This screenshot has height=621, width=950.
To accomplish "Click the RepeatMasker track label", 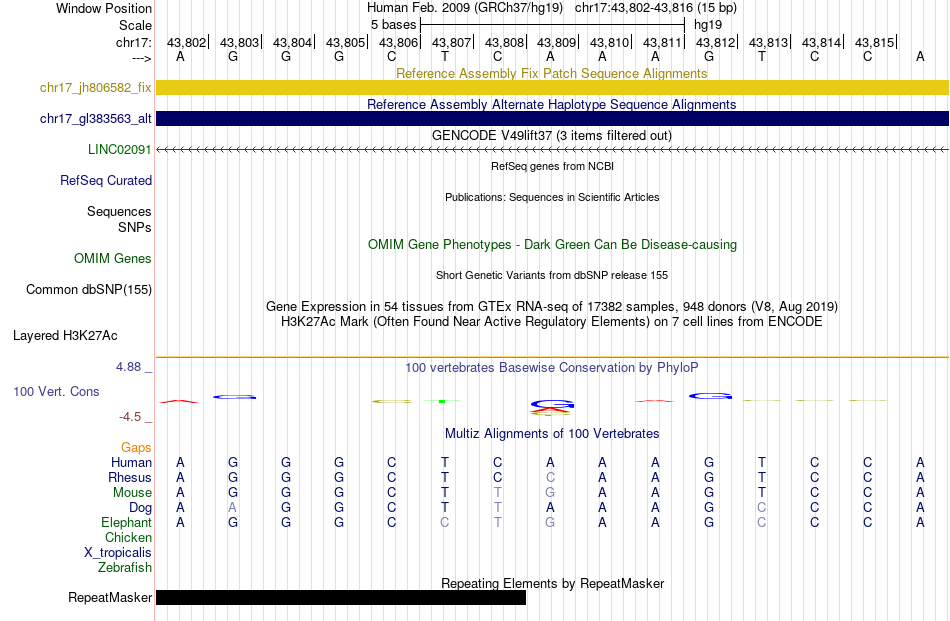I will tap(110, 598).
